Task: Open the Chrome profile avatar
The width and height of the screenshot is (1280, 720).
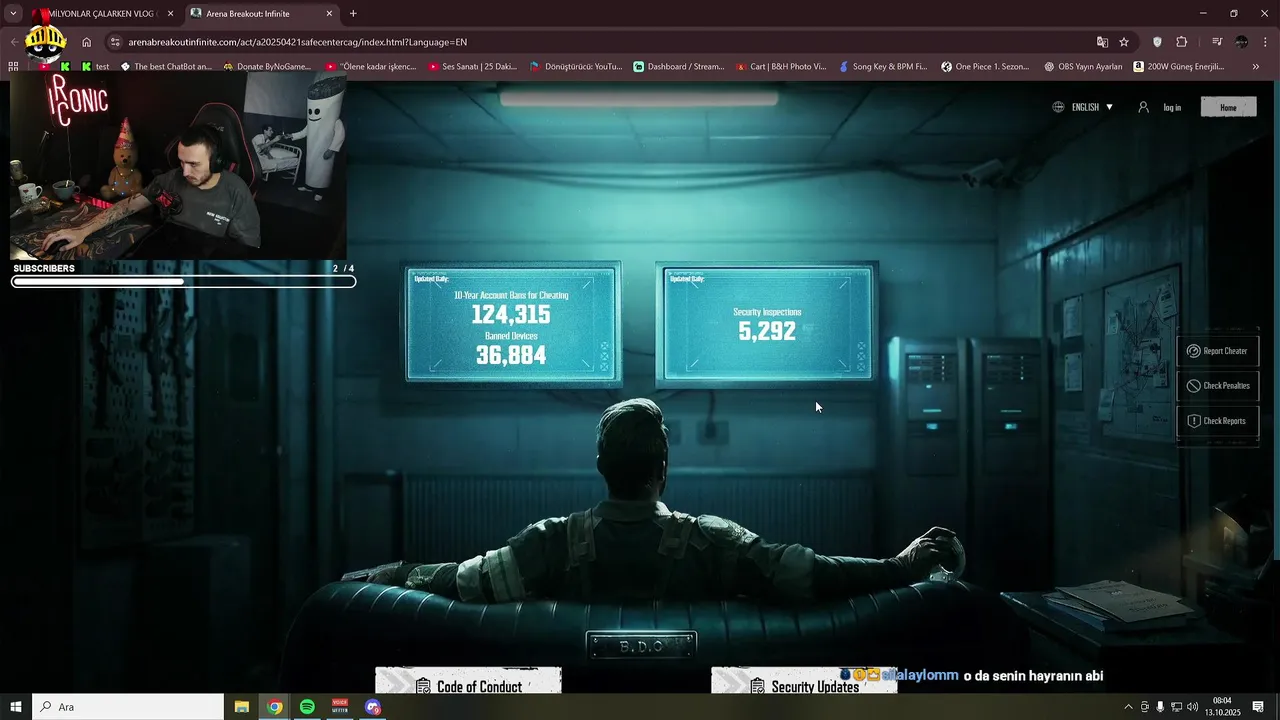Action: point(1242,42)
